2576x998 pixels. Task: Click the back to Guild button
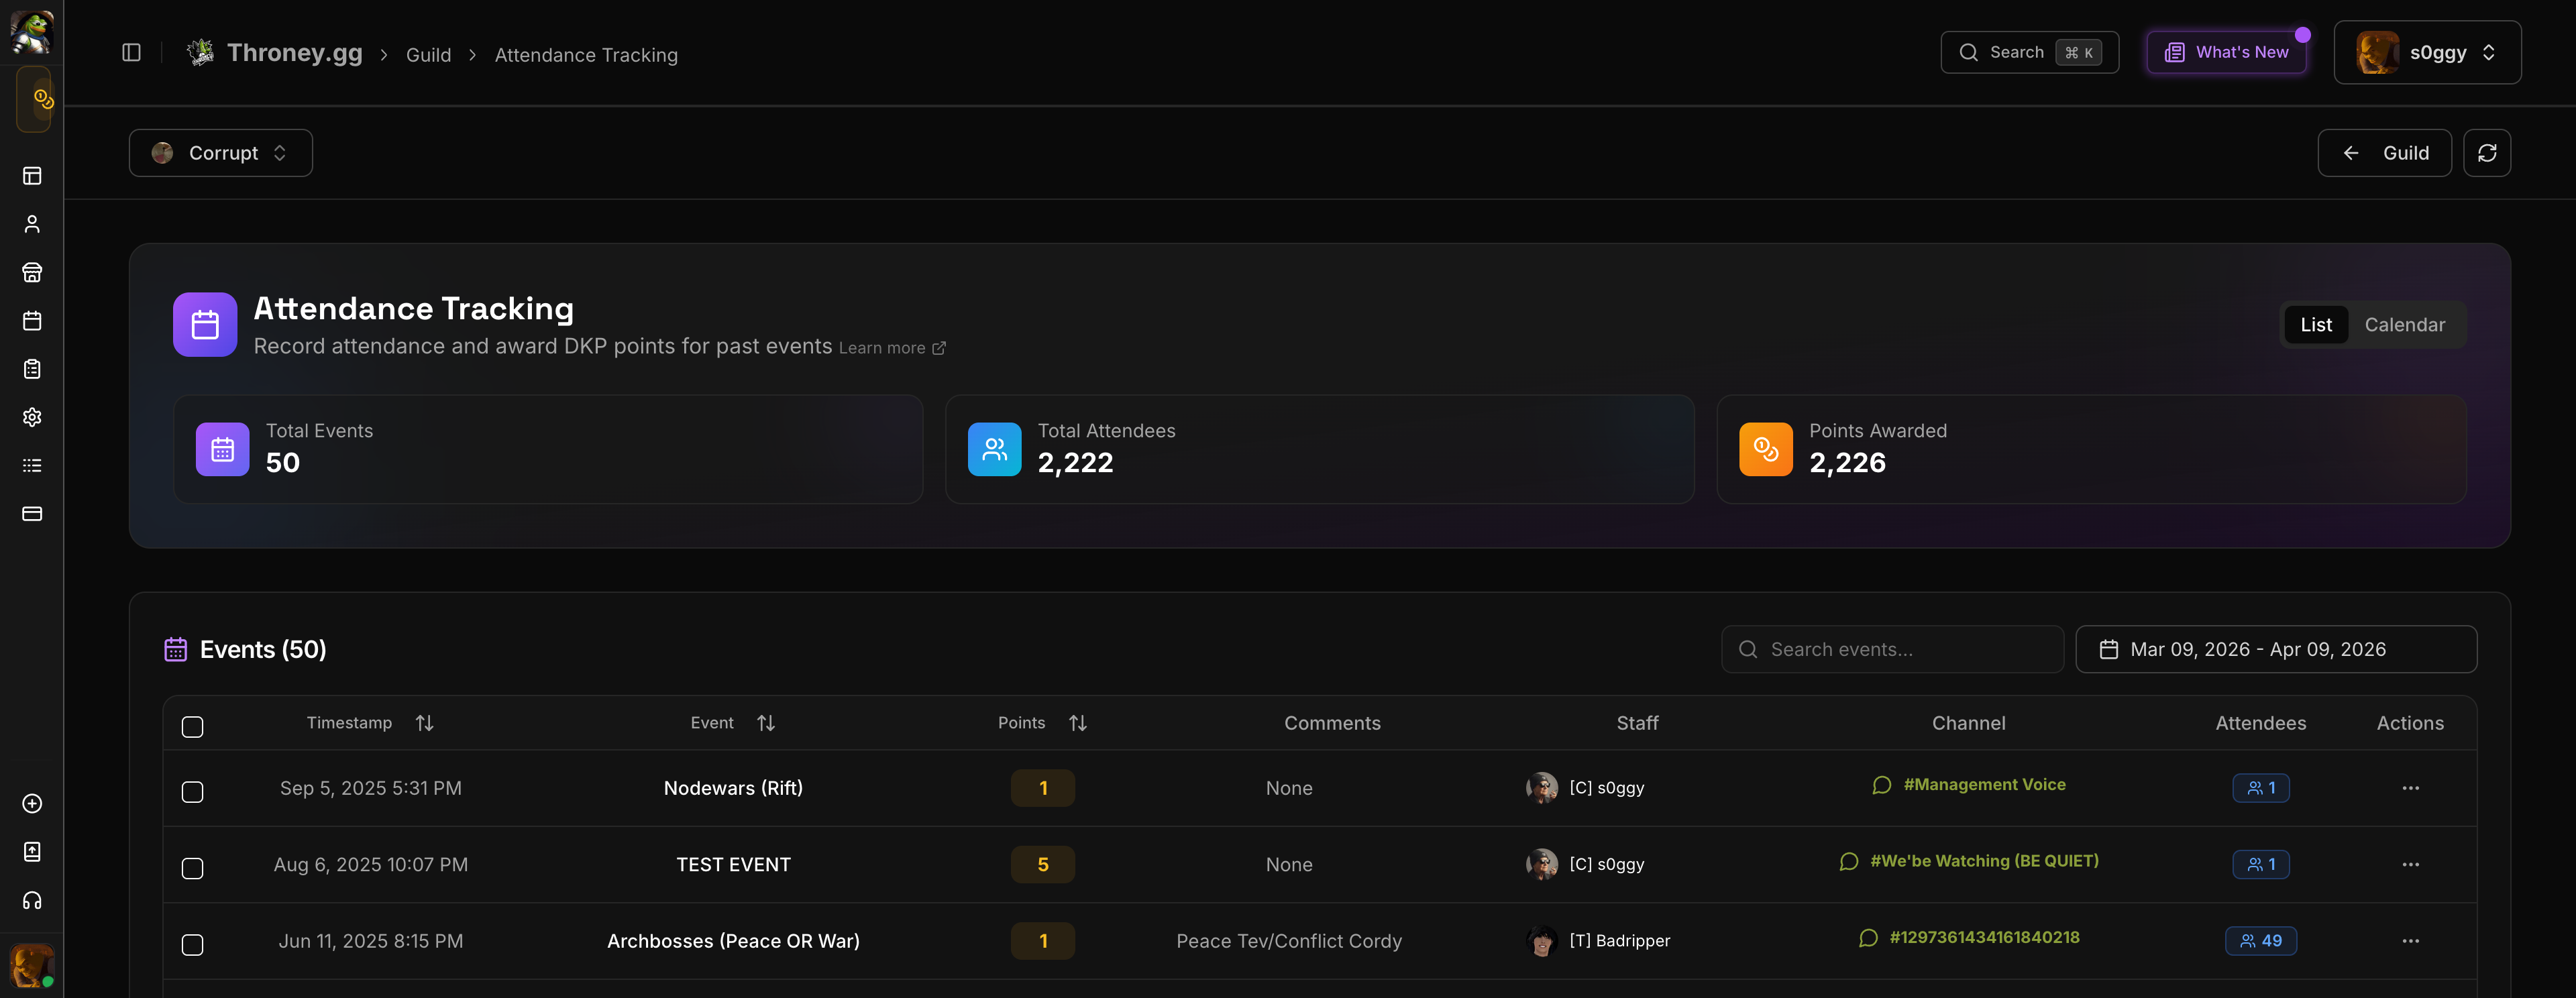(x=2384, y=153)
